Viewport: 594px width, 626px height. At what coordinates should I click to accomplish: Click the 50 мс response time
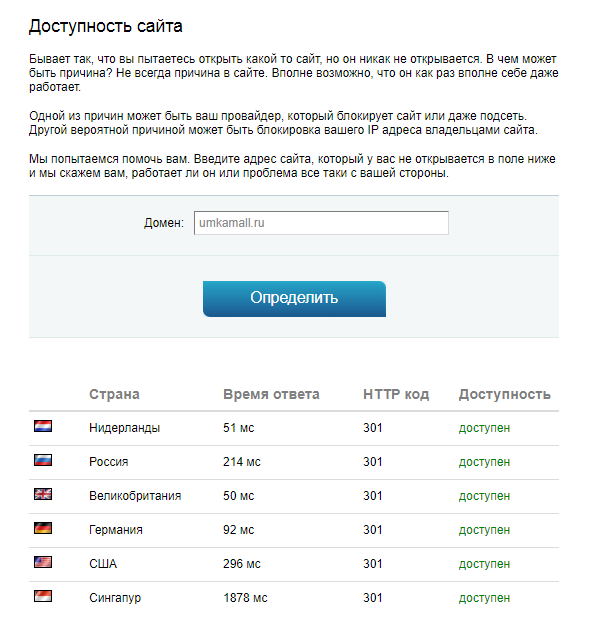coord(239,495)
